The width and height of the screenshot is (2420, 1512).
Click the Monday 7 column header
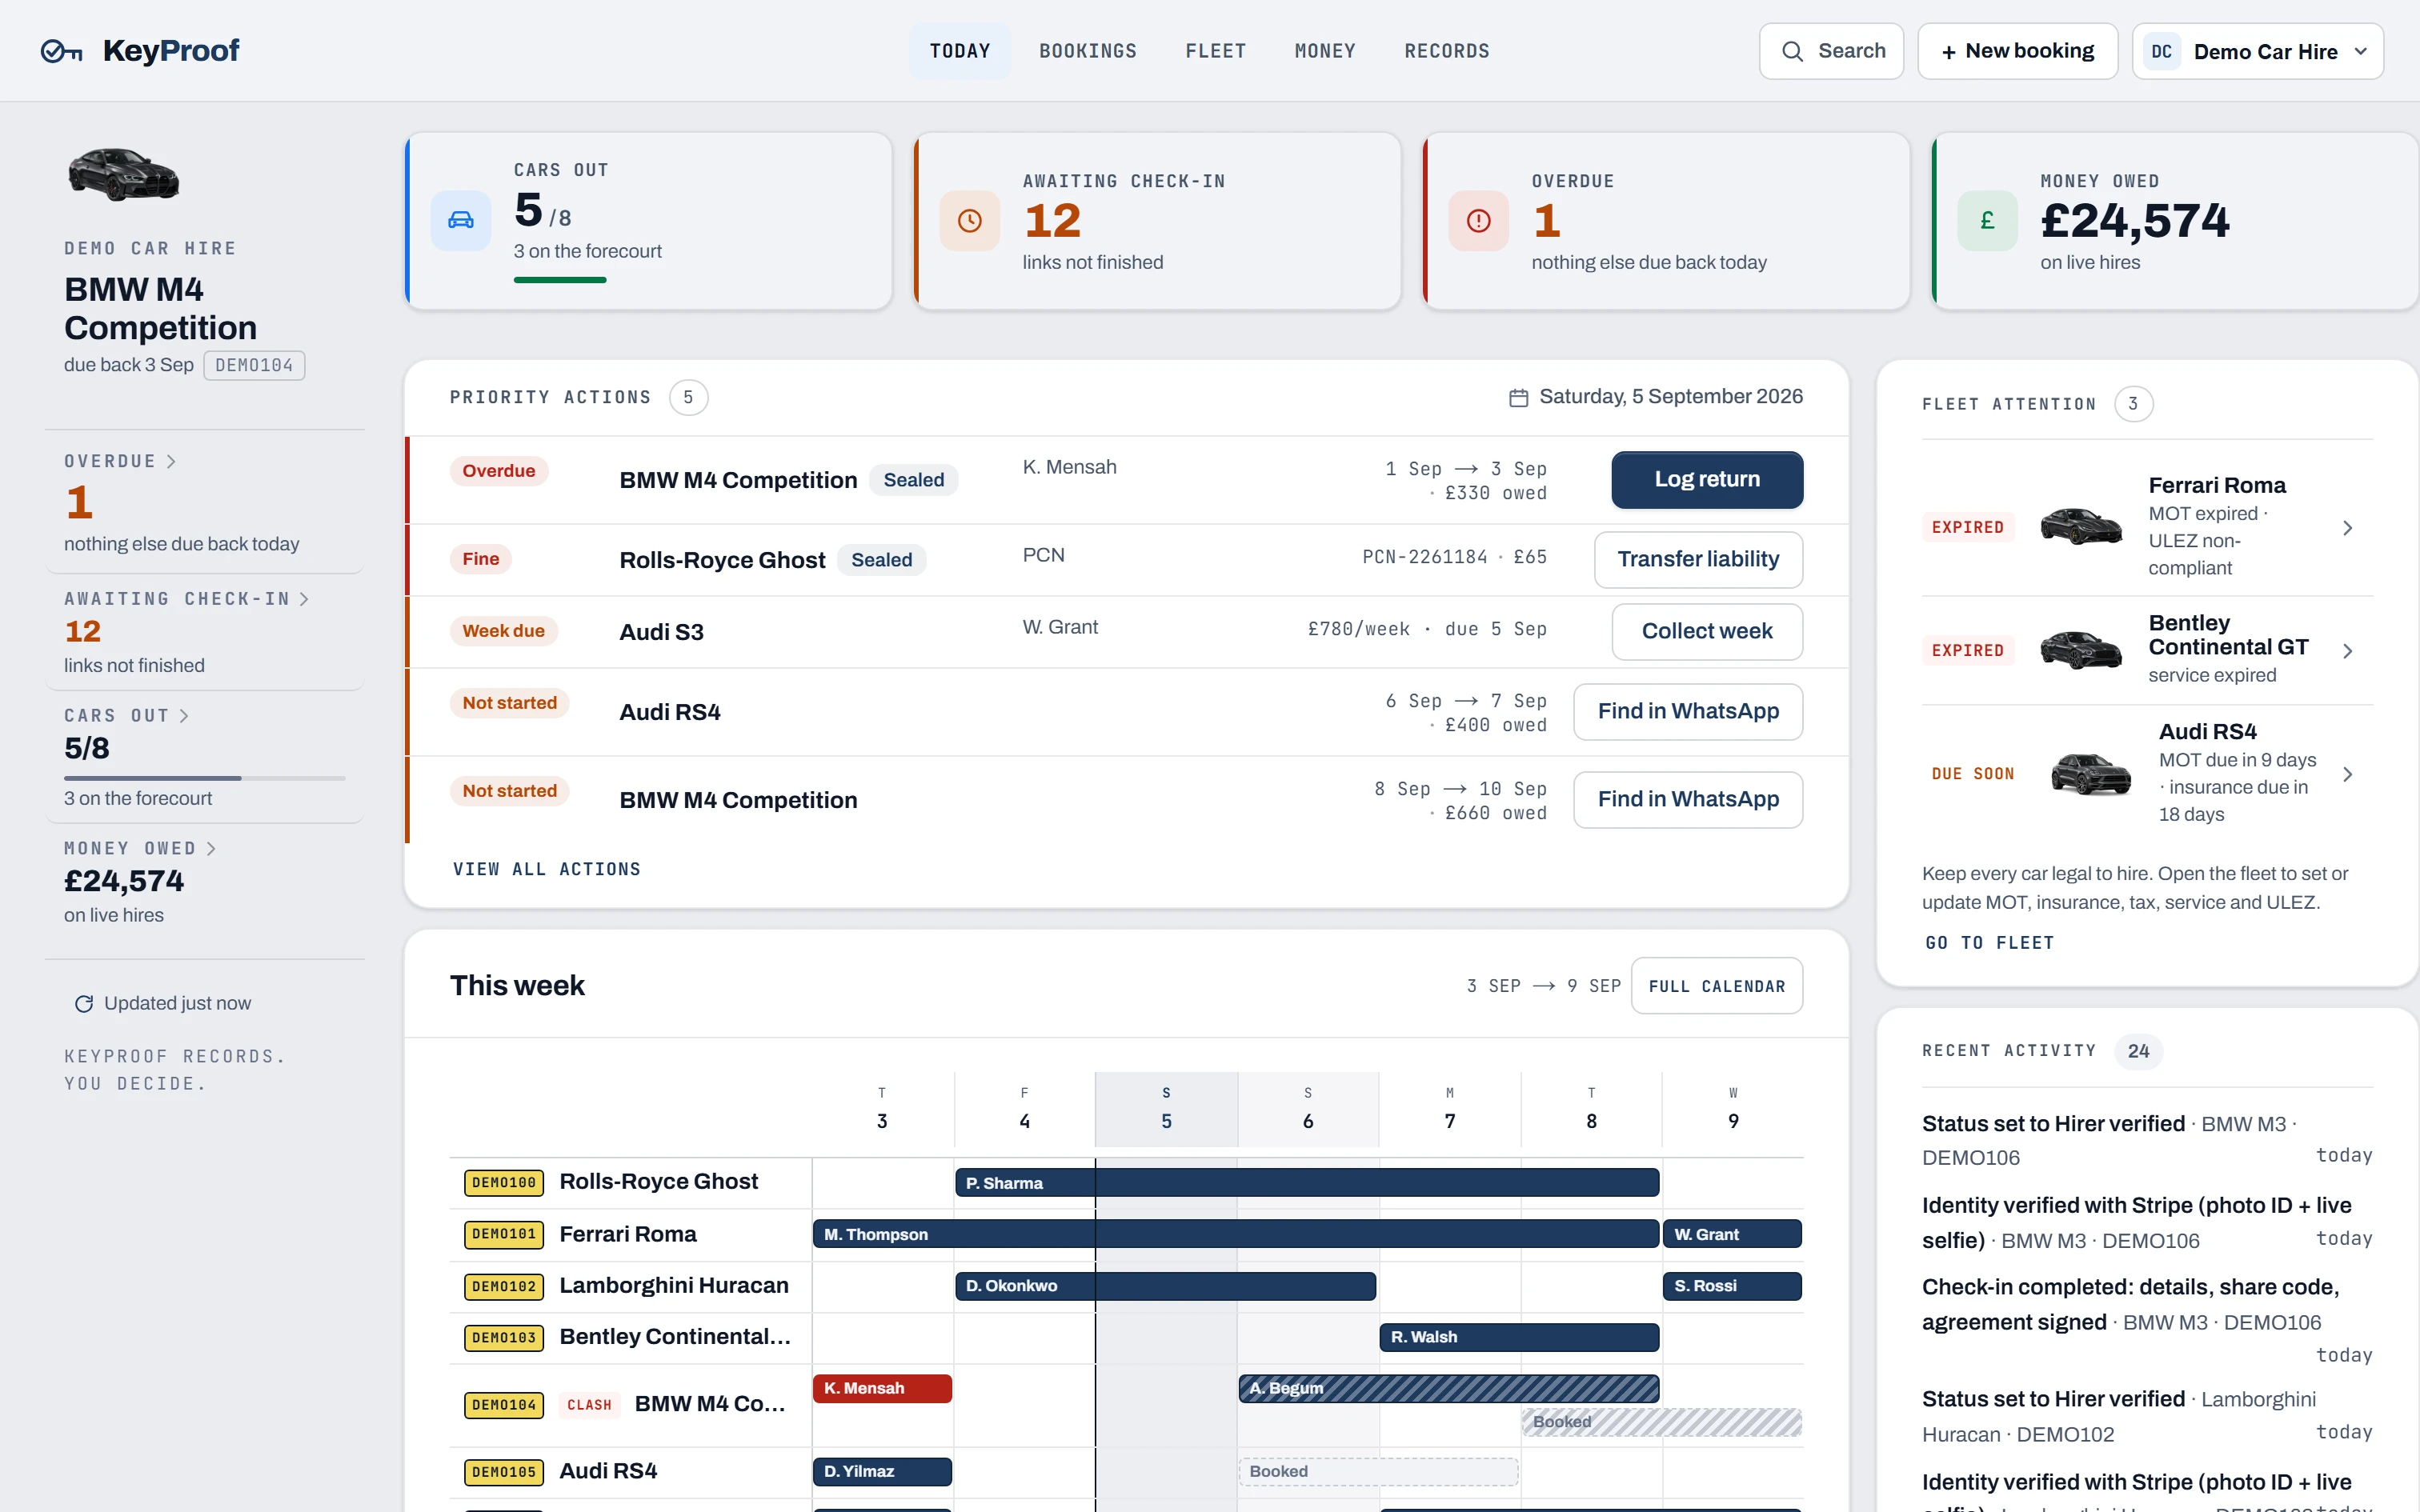pyautogui.click(x=1450, y=1109)
